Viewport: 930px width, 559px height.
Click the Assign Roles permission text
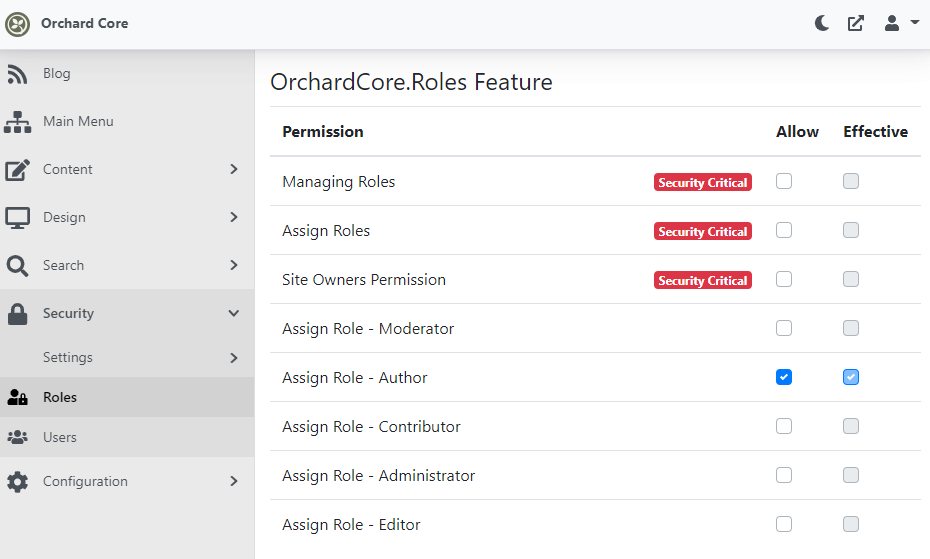326,231
